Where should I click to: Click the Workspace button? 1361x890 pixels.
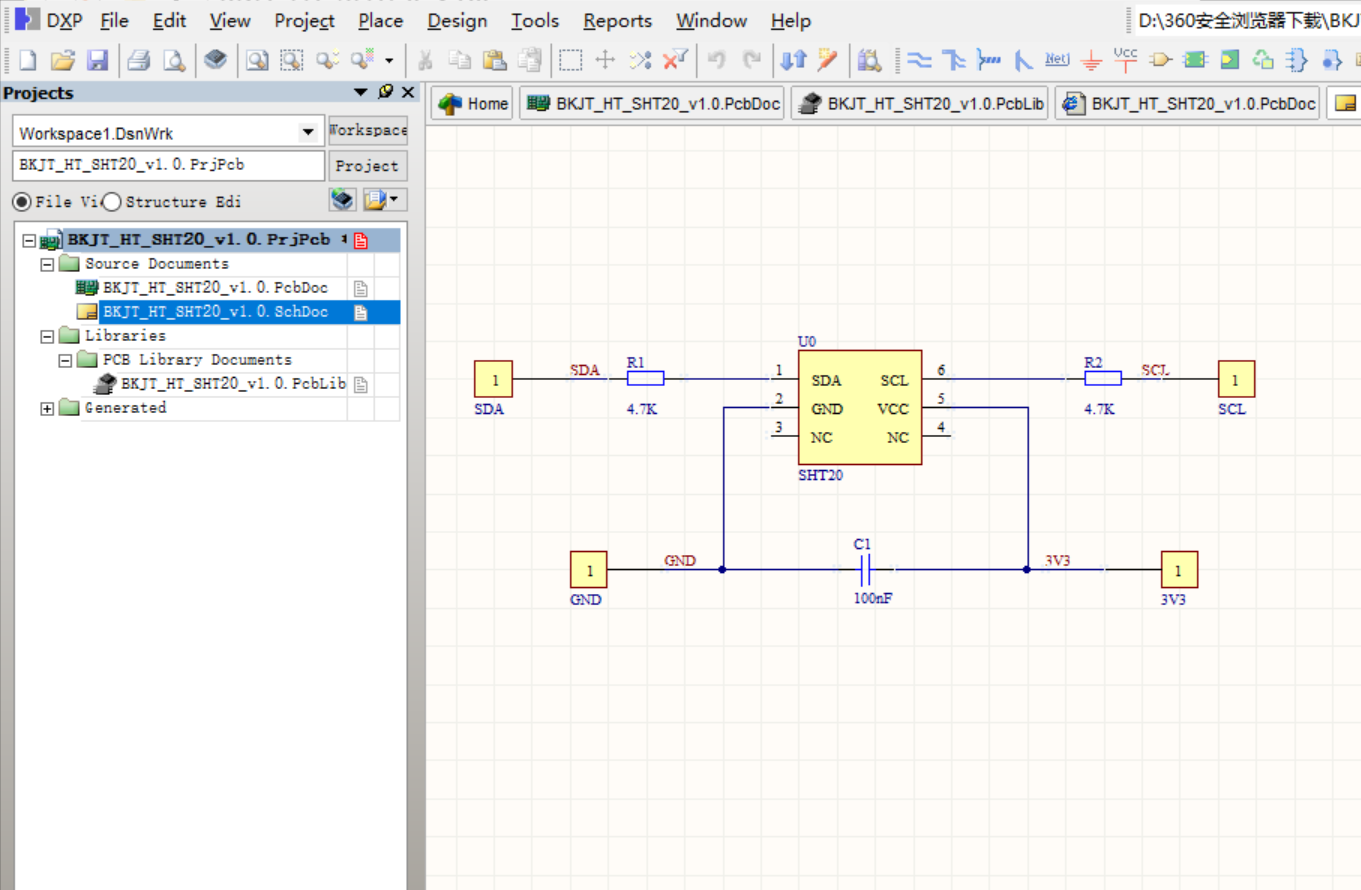[x=368, y=130]
